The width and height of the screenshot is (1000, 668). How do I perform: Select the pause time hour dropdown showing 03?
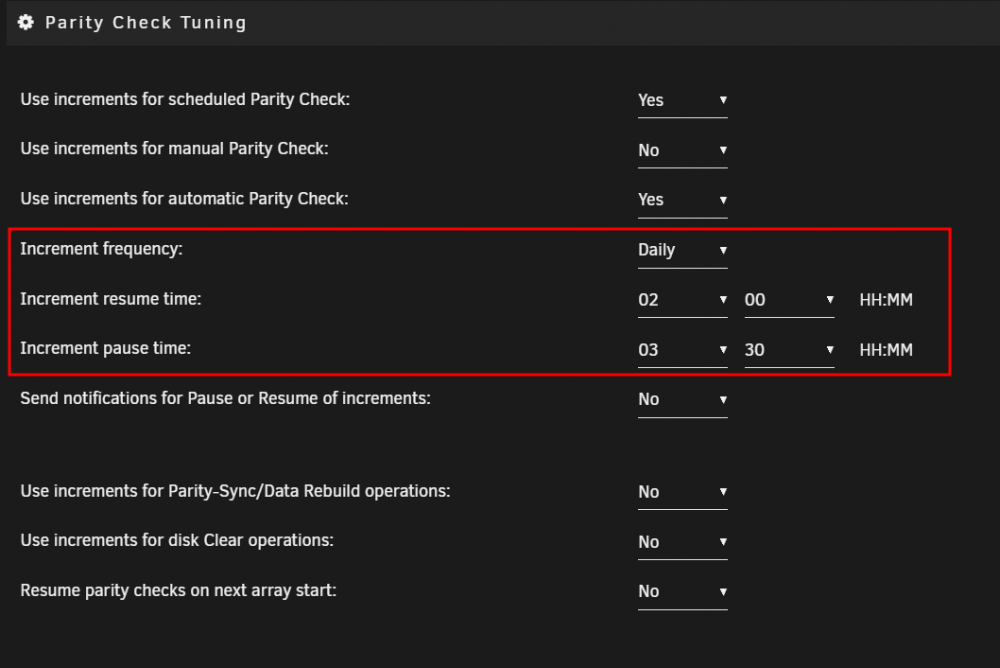(x=682, y=350)
